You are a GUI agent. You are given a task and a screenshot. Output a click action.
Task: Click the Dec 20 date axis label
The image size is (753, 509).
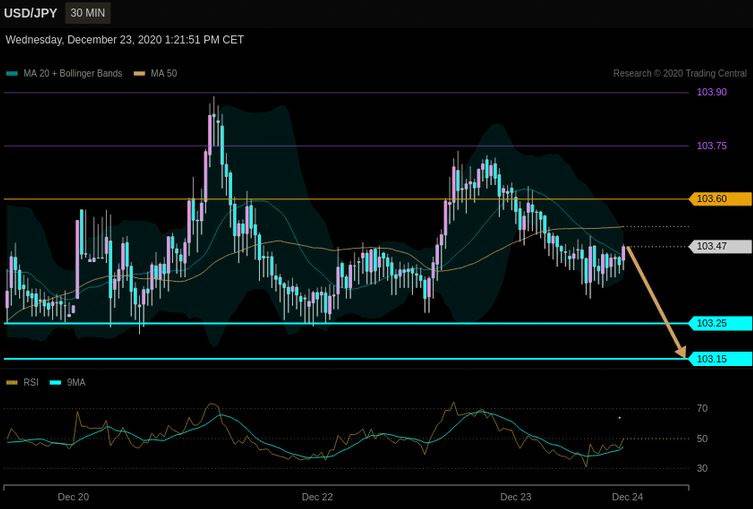(x=73, y=497)
